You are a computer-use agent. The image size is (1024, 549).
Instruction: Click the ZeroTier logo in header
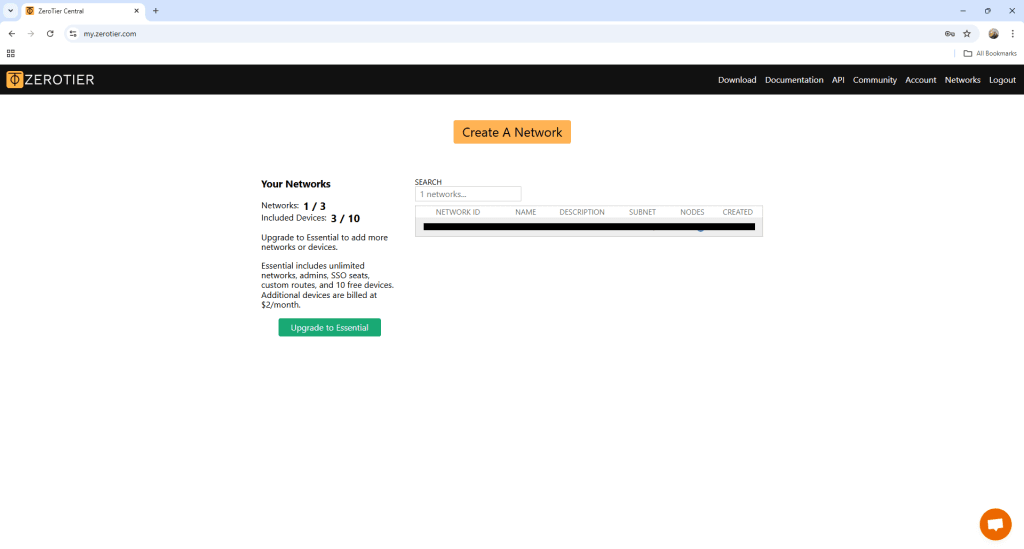click(50, 80)
